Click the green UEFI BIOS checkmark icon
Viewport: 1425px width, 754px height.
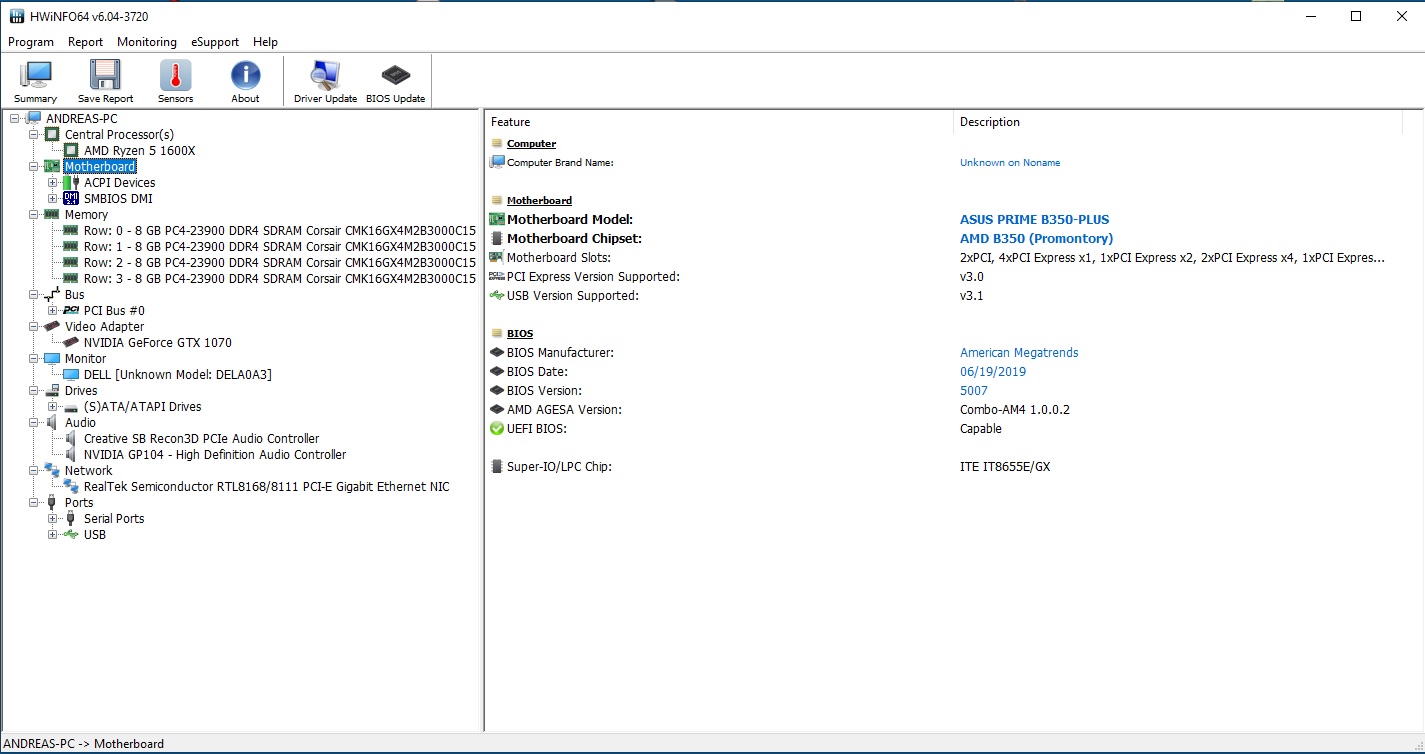(x=497, y=428)
